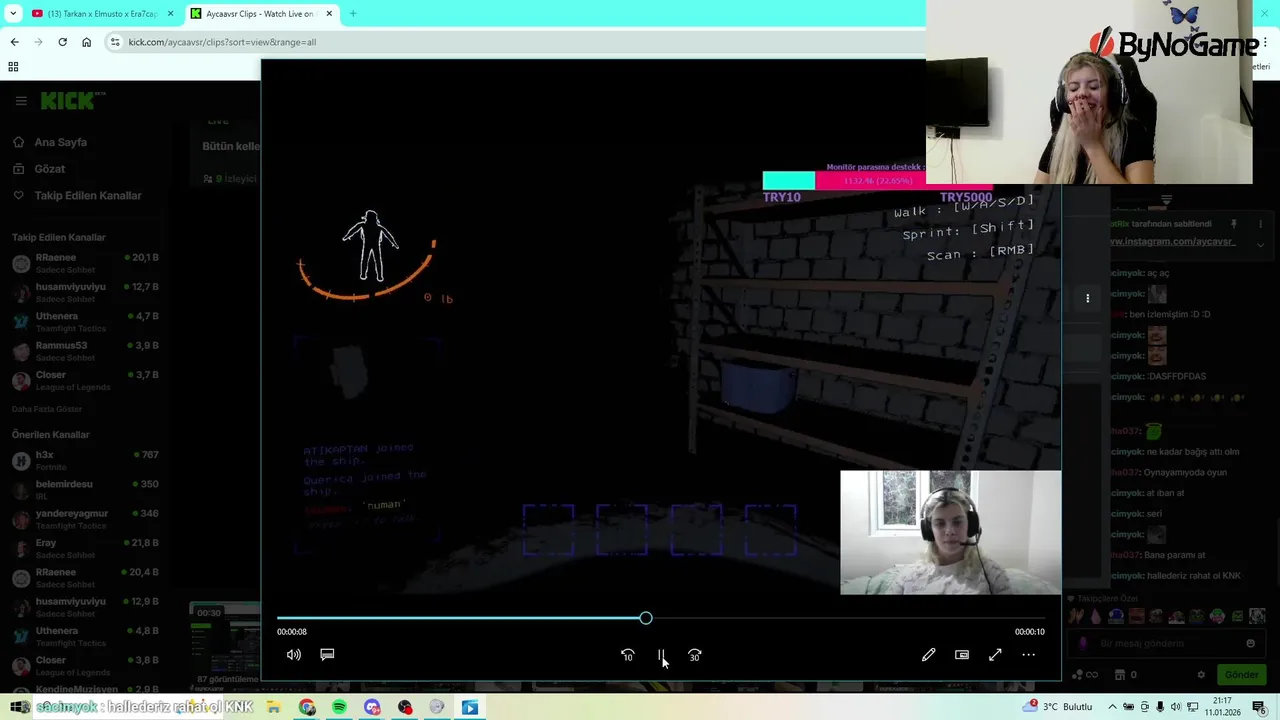Close the YouTube Tarkan tab
The height and width of the screenshot is (720, 1280).
170,14
